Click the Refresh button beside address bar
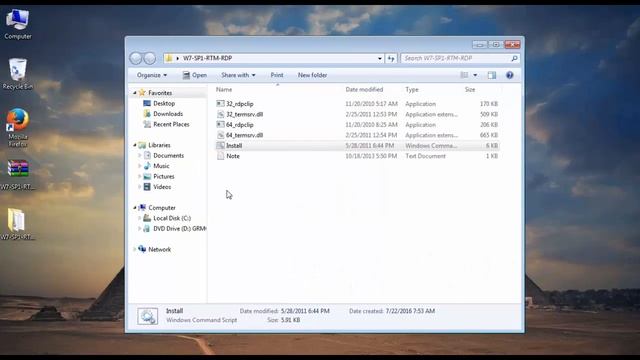The width and height of the screenshot is (640, 360). tap(391, 58)
